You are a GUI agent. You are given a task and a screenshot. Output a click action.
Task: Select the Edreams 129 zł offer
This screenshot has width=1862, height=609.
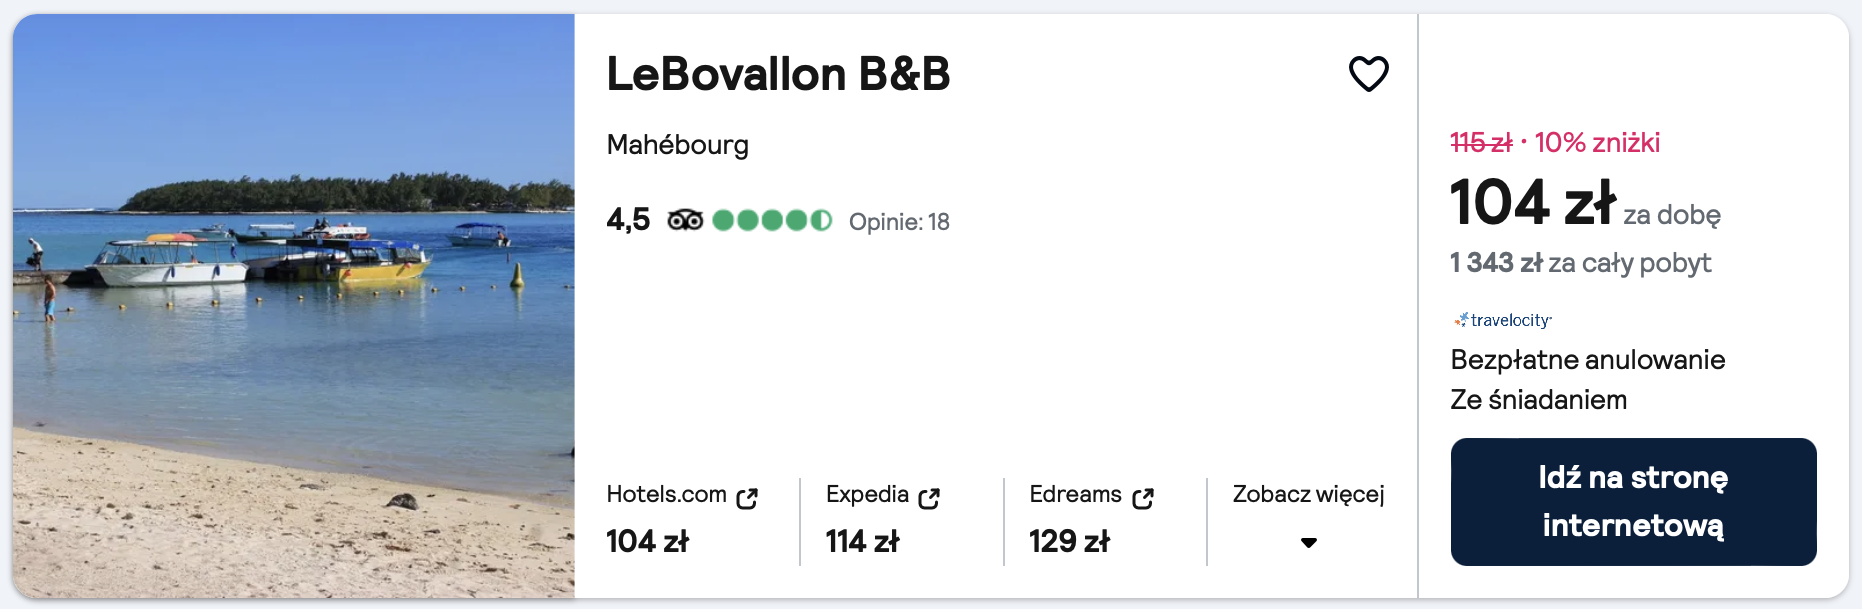click(x=1069, y=541)
